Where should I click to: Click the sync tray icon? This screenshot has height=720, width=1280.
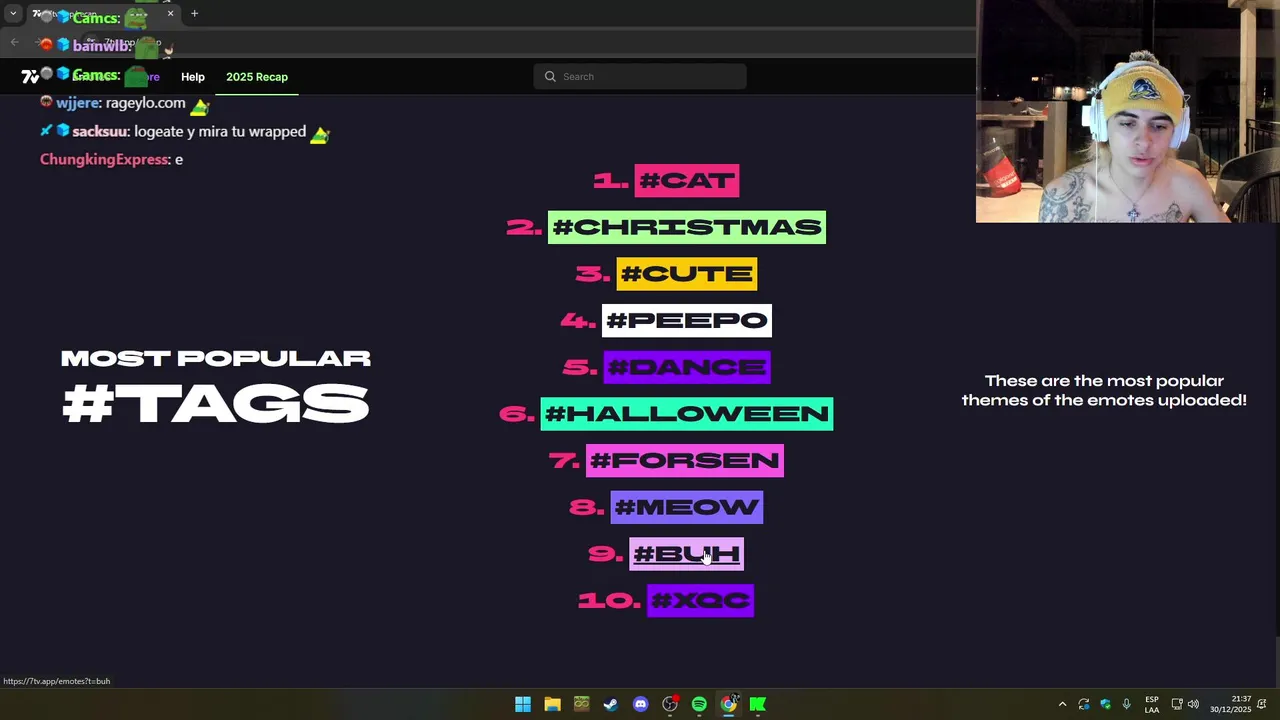pyautogui.click(x=1084, y=705)
